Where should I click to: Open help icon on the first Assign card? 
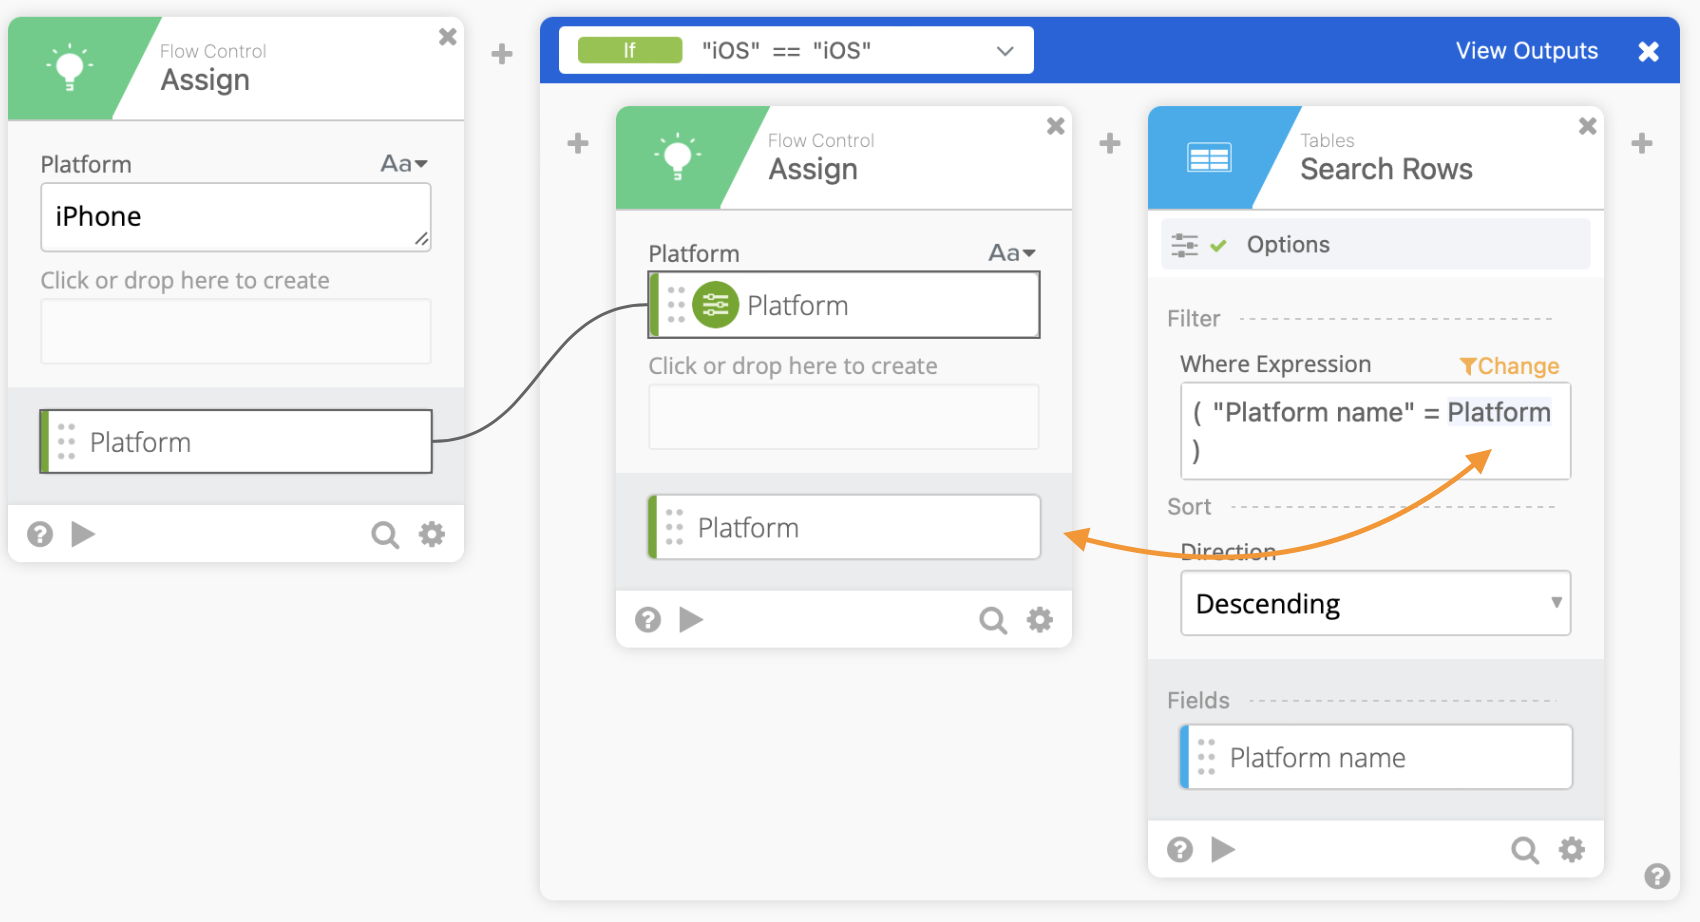[40, 534]
